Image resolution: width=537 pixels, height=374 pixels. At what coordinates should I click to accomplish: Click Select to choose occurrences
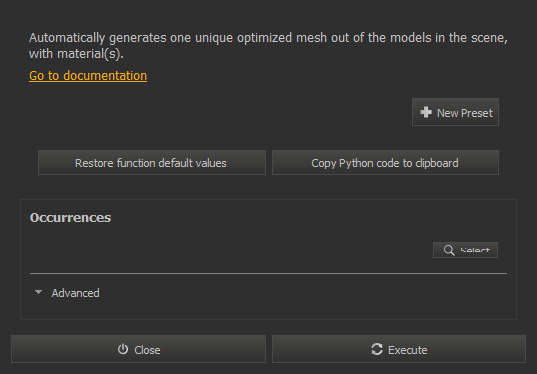(x=465, y=250)
